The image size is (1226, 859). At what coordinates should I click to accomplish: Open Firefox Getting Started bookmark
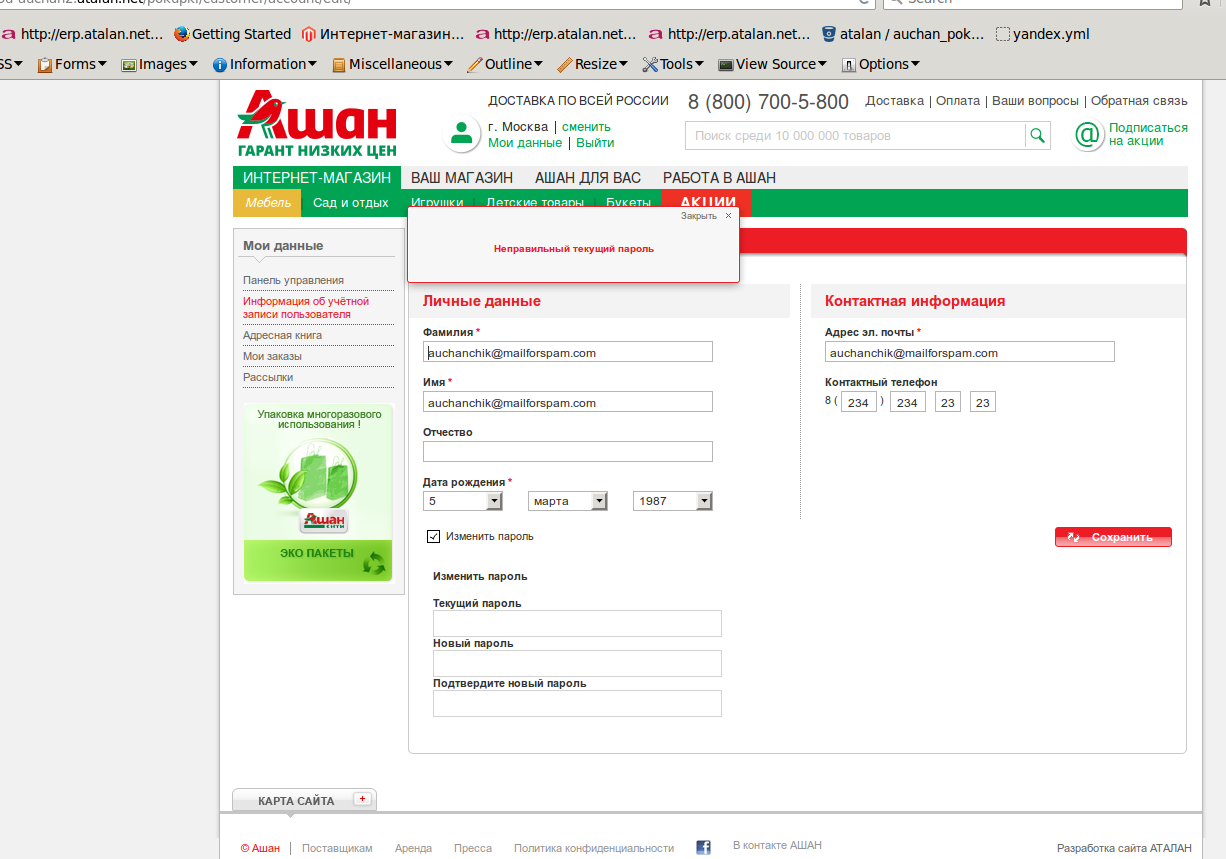(x=232, y=34)
